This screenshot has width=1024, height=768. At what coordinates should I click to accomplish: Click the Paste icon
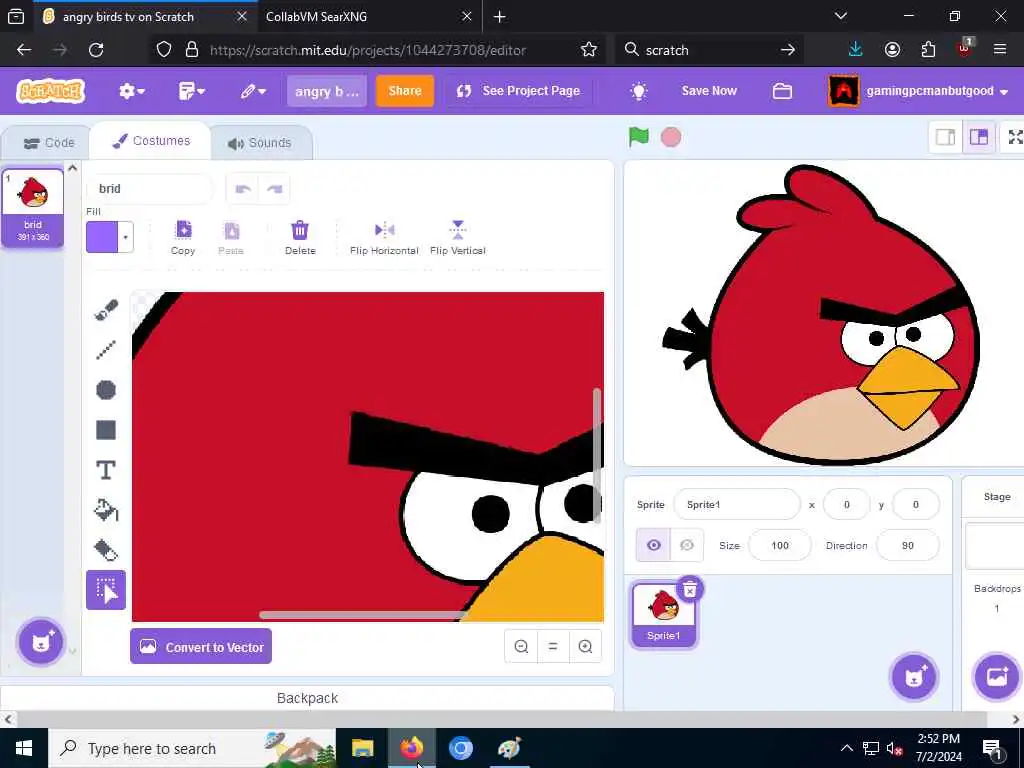pos(231,238)
